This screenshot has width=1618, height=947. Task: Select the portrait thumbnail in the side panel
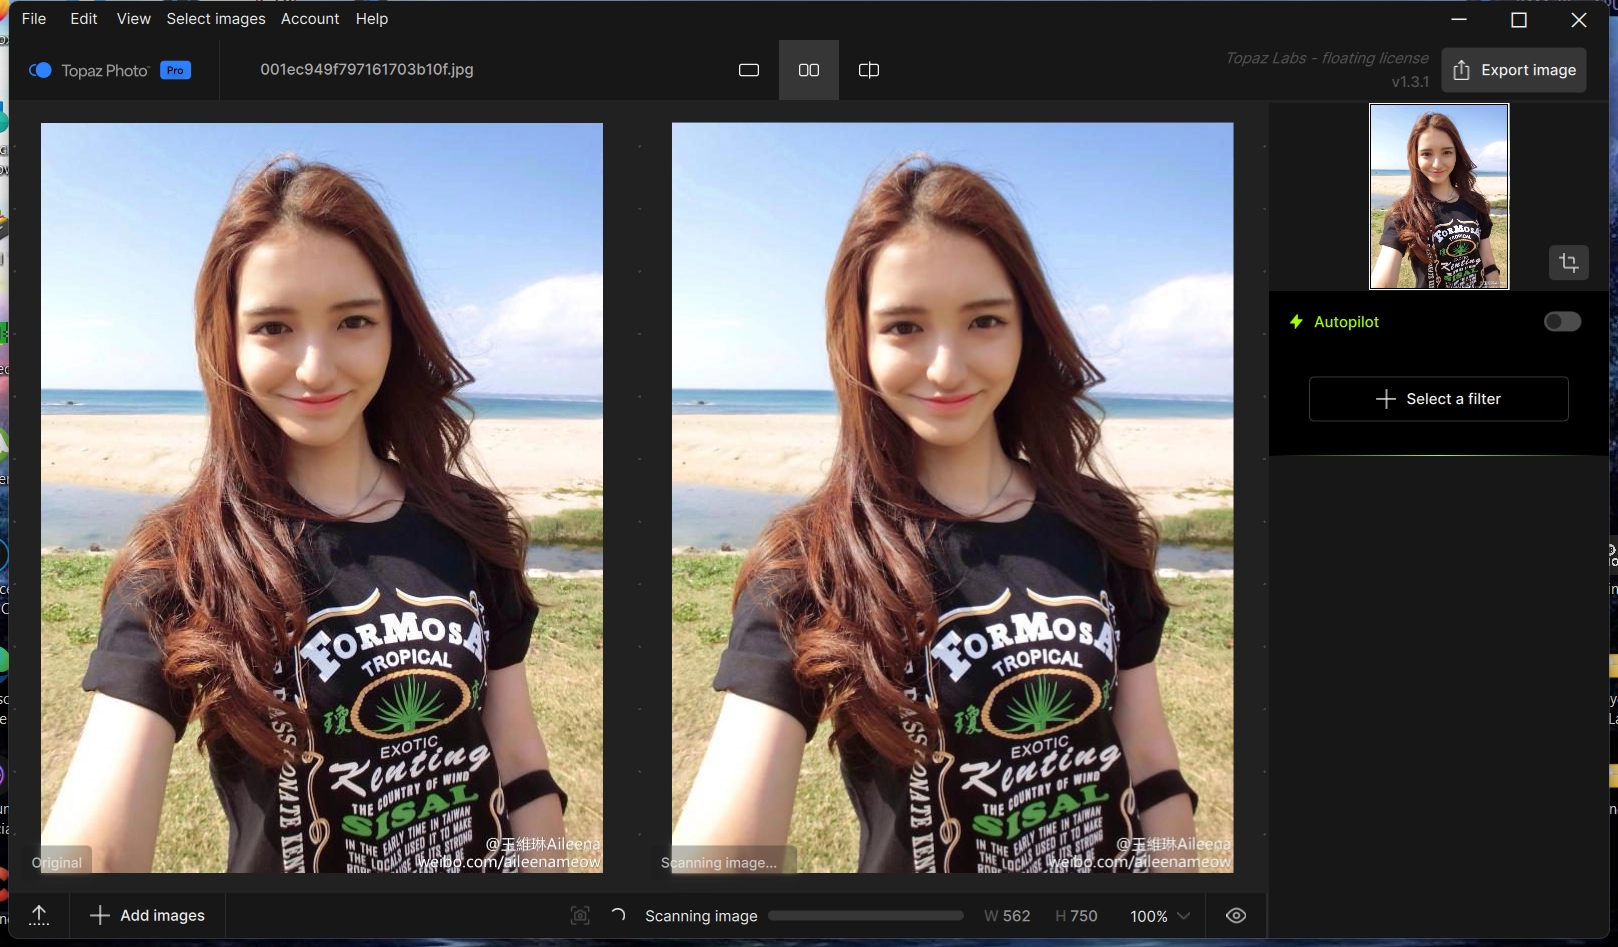coord(1439,196)
